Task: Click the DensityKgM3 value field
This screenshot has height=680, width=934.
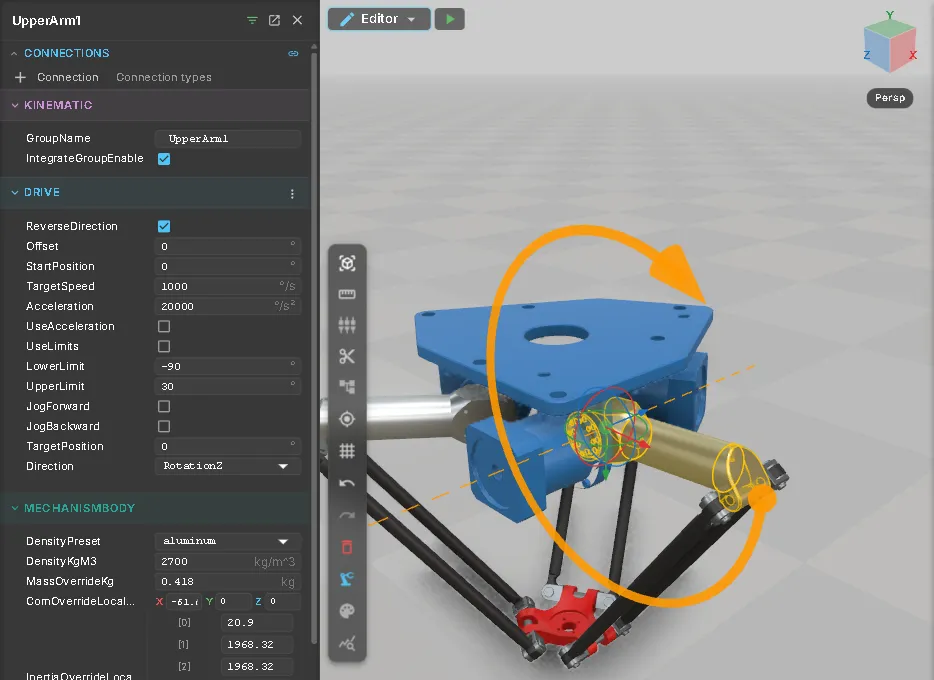Action: 228,562
